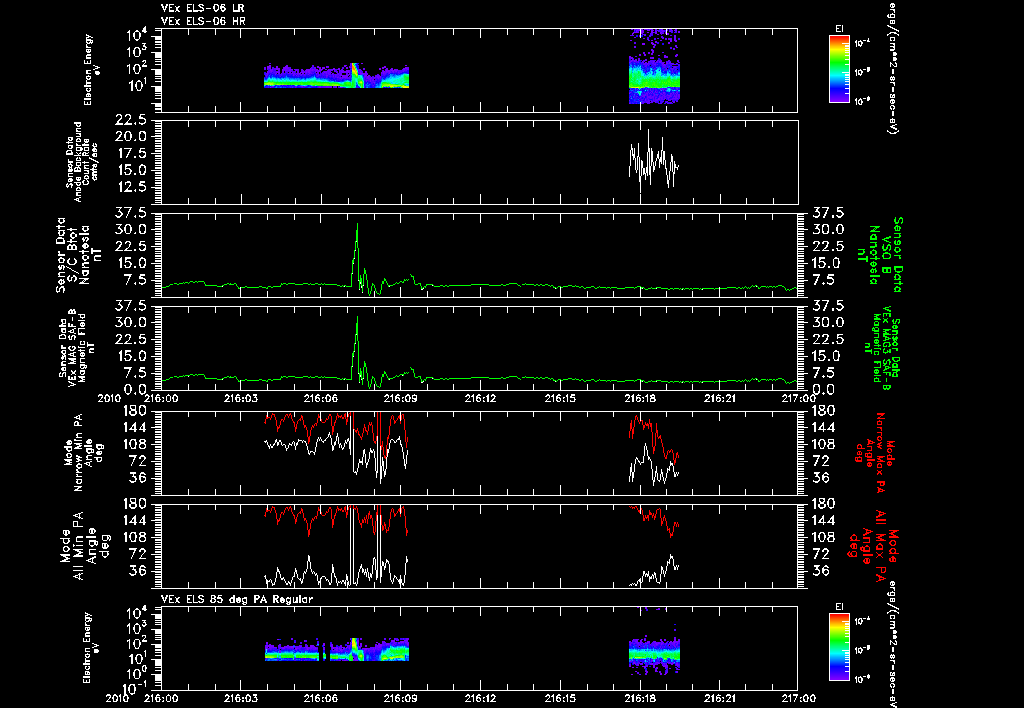Click the 216:18 data block in bottom 85 deg PA spectrogram
The image size is (1024, 708).
click(x=654, y=650)
